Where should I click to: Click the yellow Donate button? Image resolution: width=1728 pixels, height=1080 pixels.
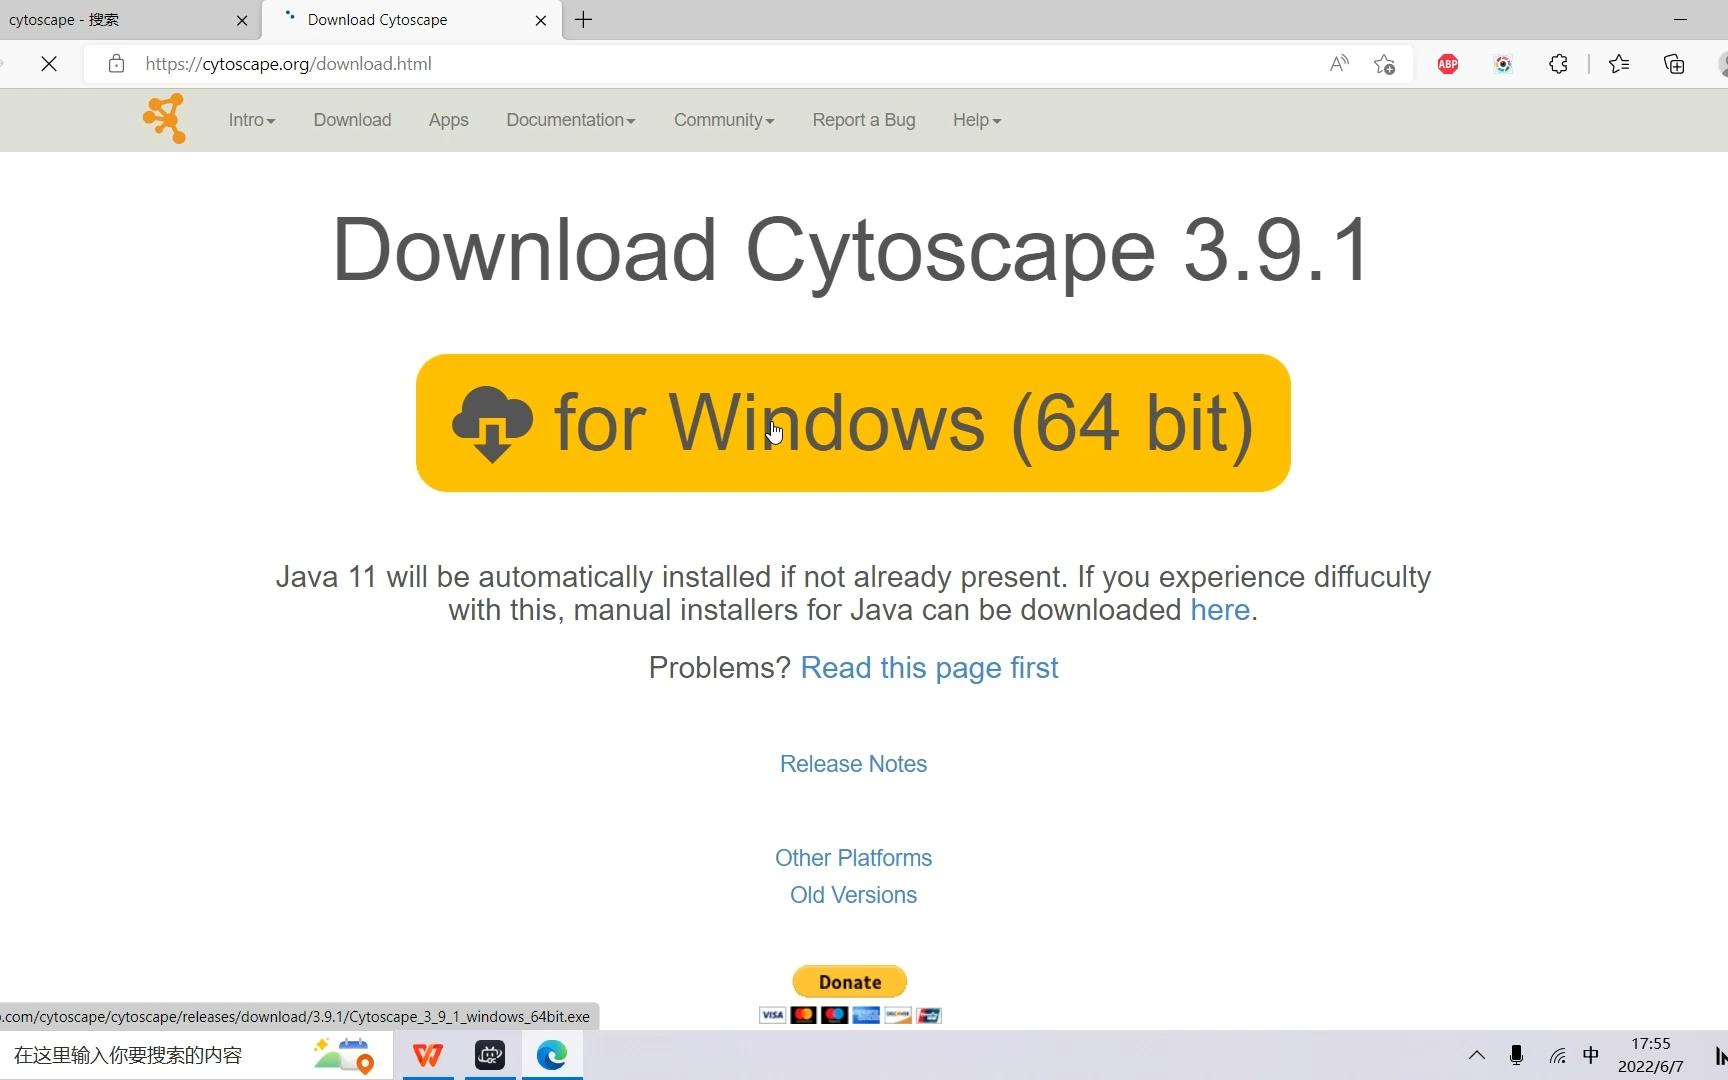[850, 982]
